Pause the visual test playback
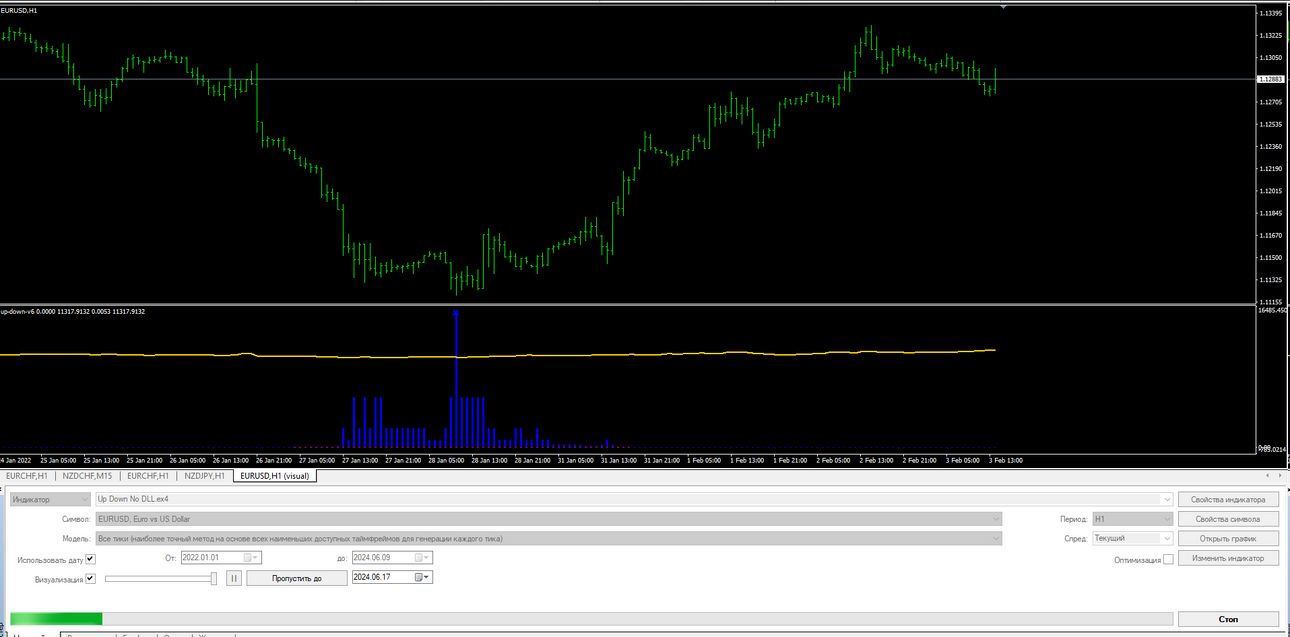This screenshot has height=637, width=1290. point(234,578)
